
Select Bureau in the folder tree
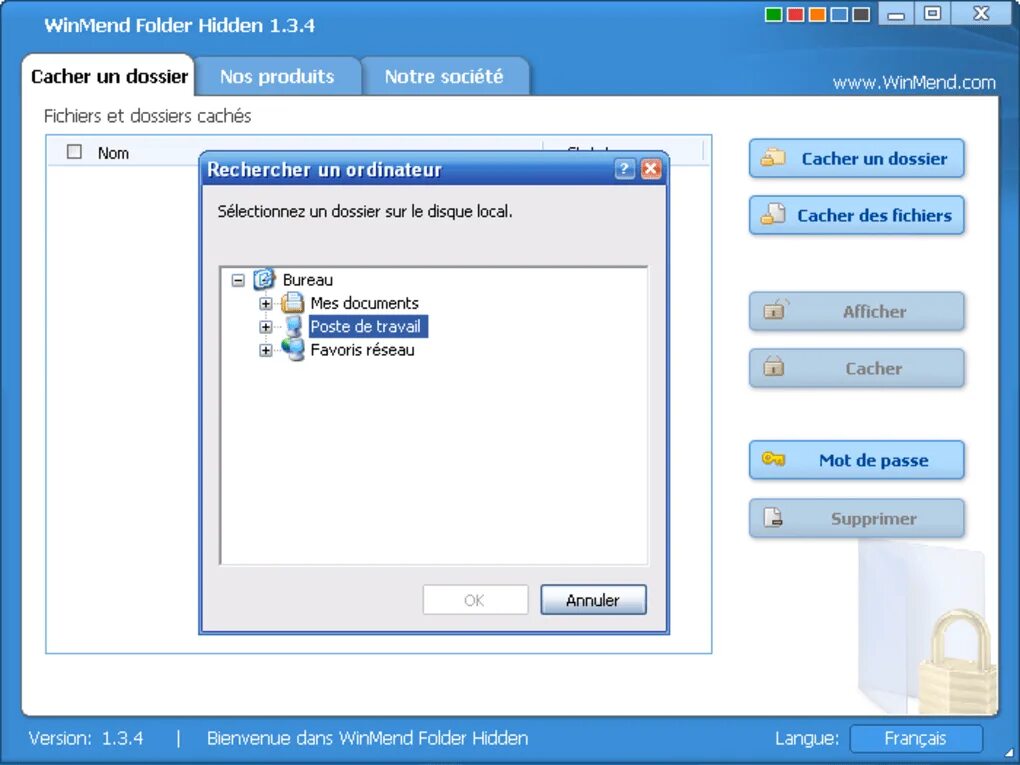(308, 280)
